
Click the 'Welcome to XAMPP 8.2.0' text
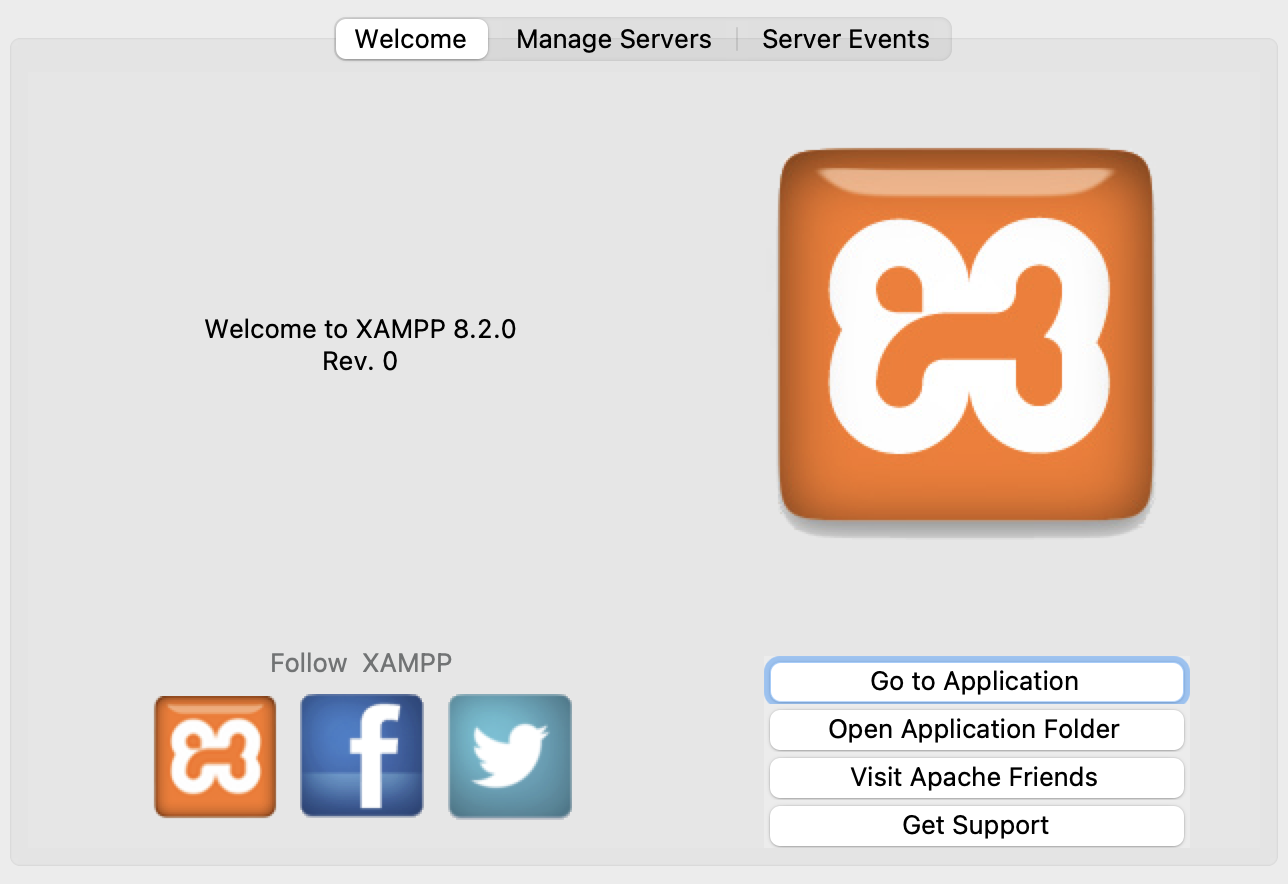(x=360, y=329)
